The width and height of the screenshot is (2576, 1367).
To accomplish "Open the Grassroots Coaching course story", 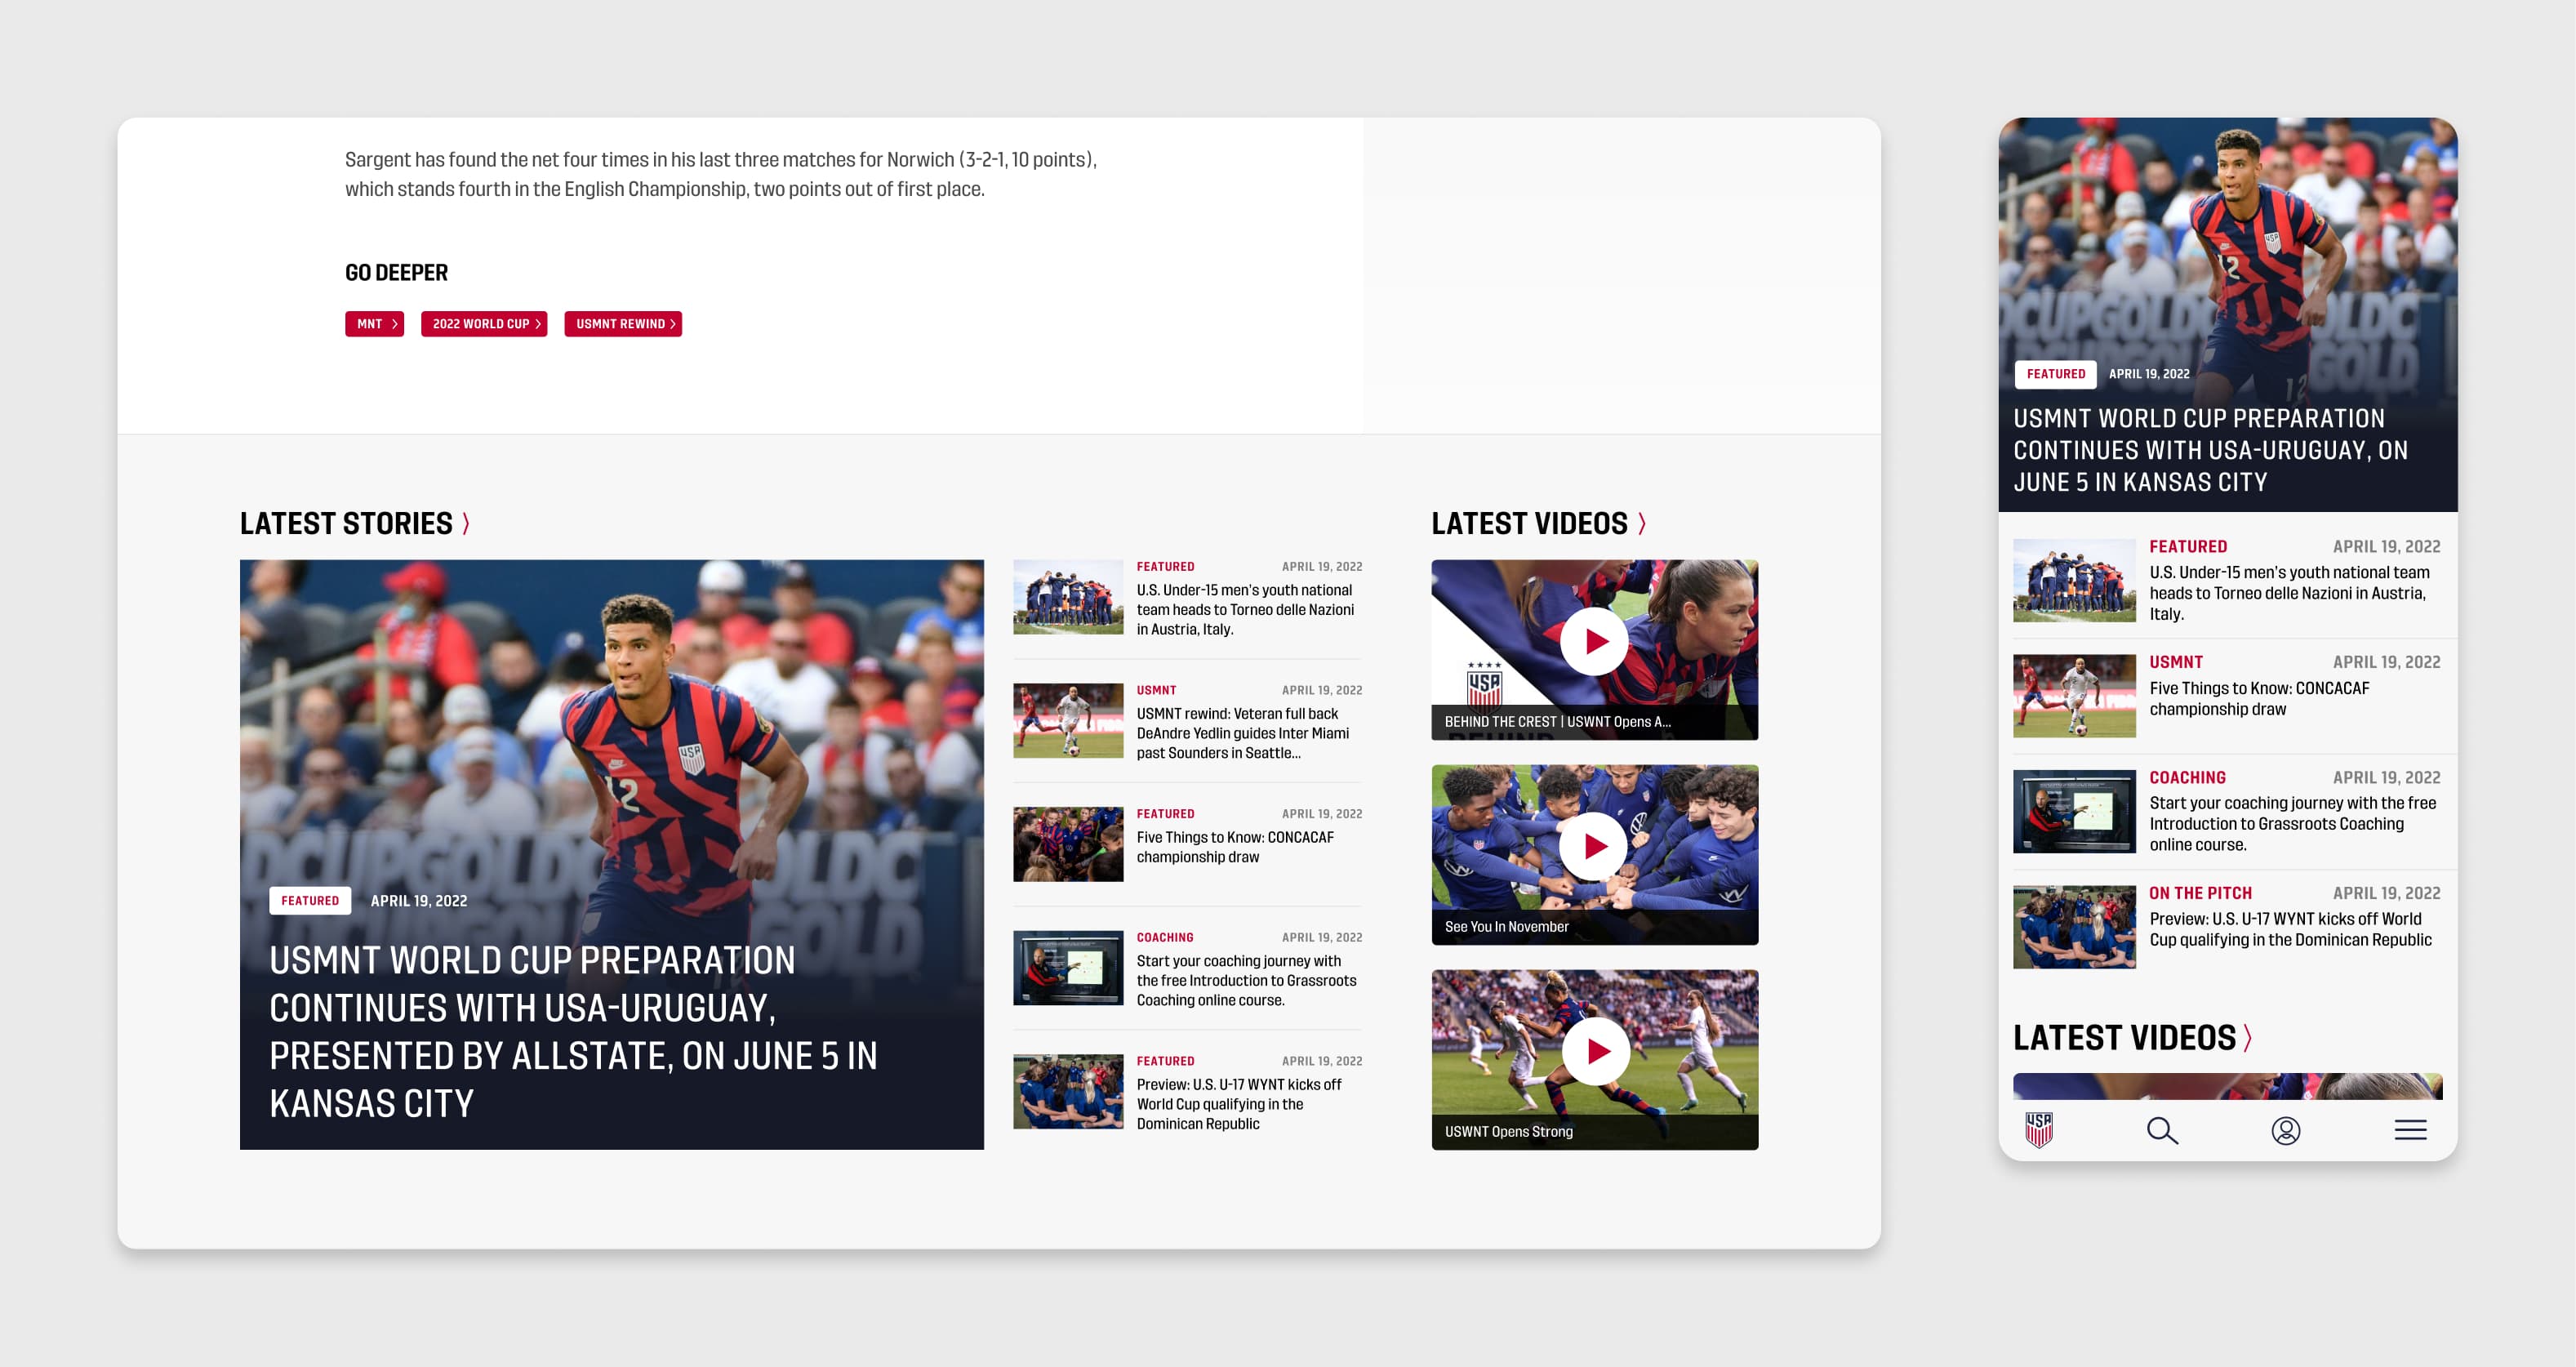I will [x=1245, y=980].
